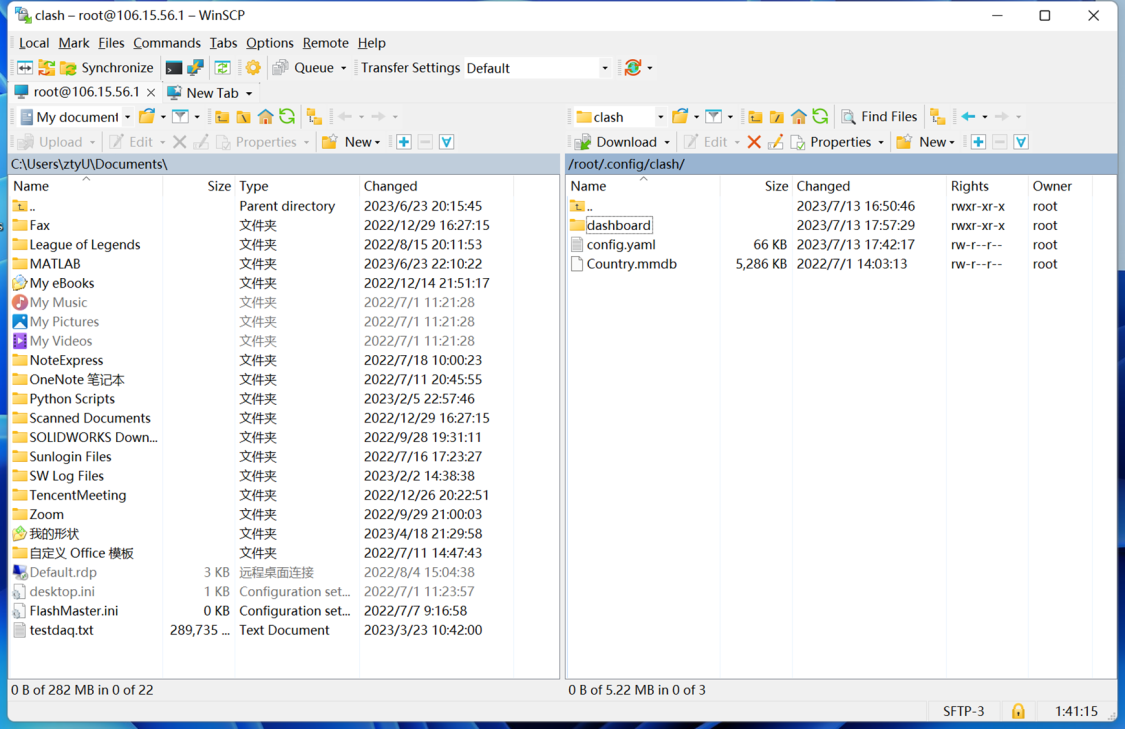Click the remote Rename pencil icon
The image size is (1125, 729).
pyautogui.click(x=776, y=142)
